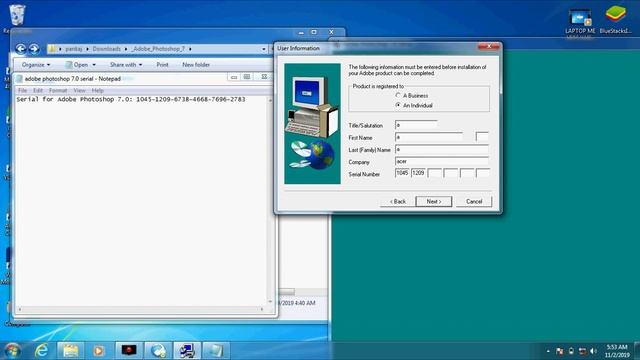Viewport: 640px width, 360px height.
Task: Close the User Information dialog
Action: (x=489, y=47)
